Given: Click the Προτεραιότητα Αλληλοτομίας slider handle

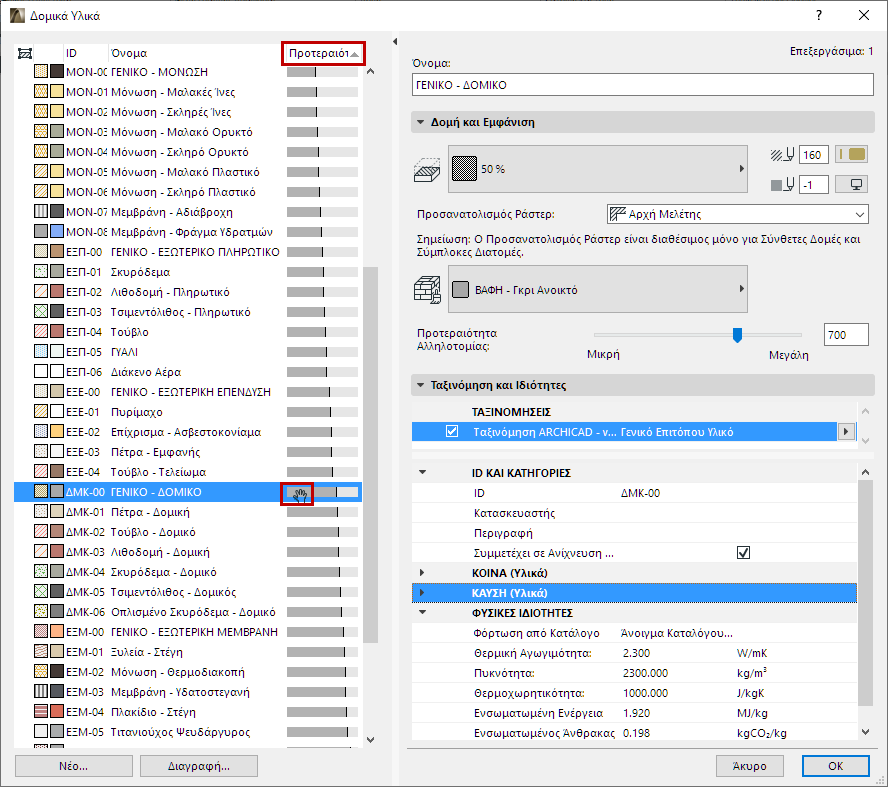Looking at the screenshot, I should point(737,335).
